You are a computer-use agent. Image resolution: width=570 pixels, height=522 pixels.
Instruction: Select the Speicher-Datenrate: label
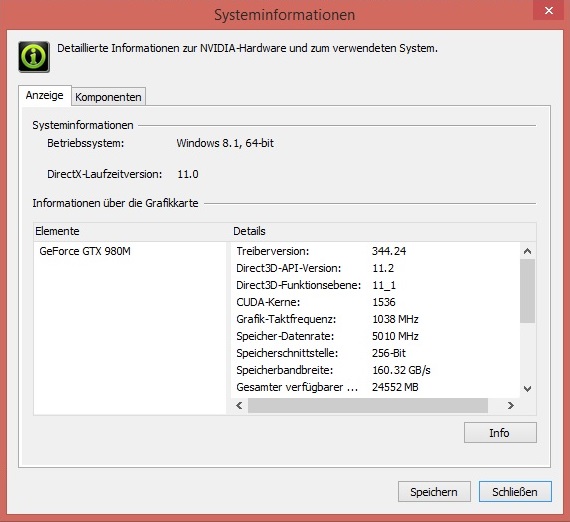[x=285, y=336]
